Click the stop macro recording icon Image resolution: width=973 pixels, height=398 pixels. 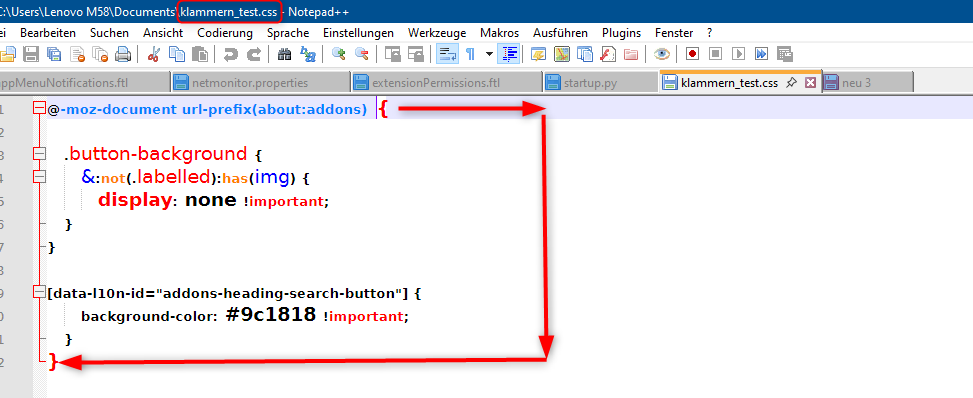coord(715,55)
